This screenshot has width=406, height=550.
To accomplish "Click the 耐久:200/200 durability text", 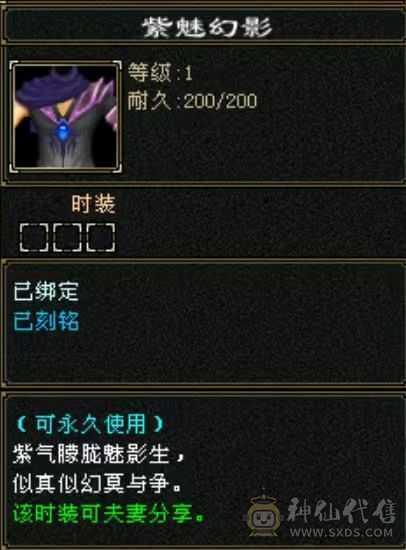I will [192, 101].
